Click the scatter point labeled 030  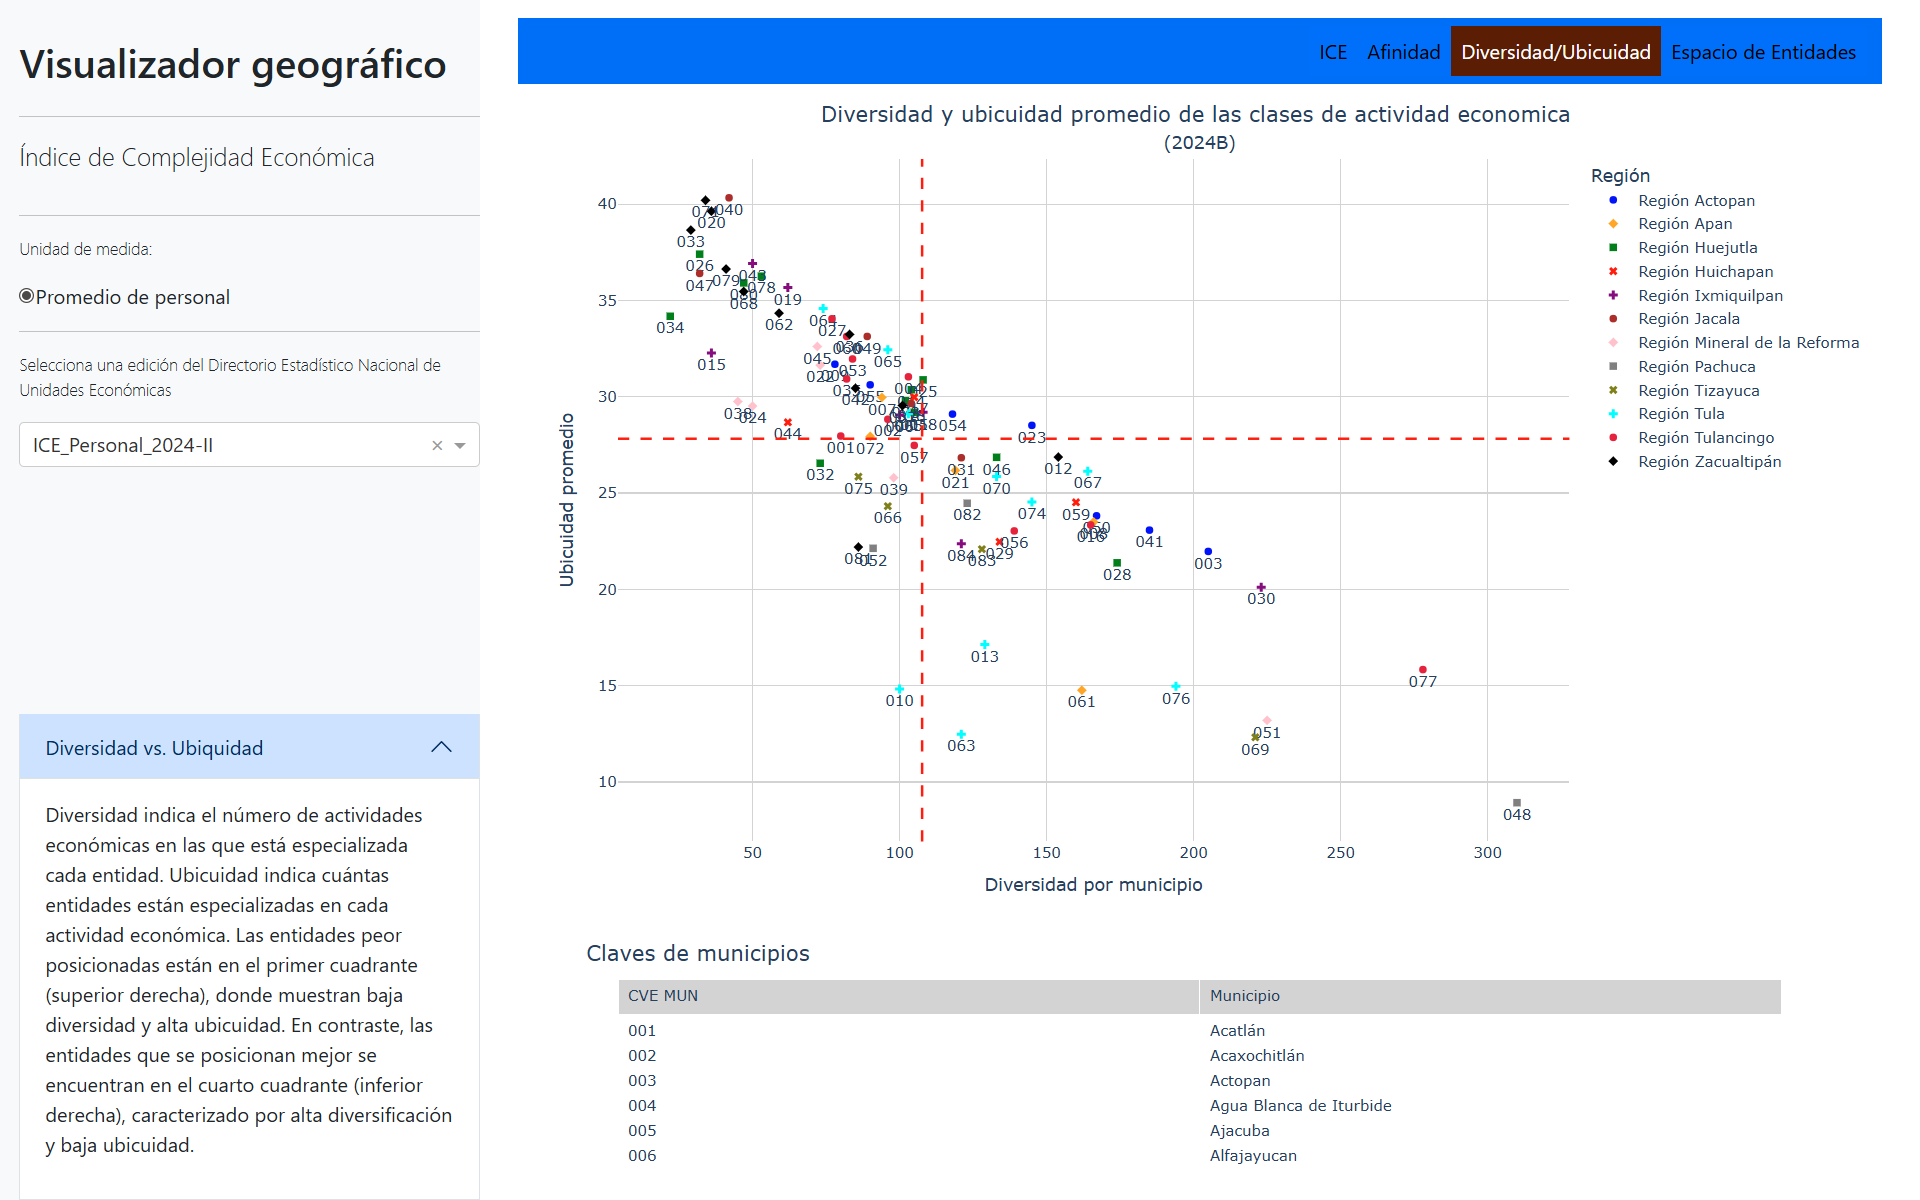tap(1261, 588)
